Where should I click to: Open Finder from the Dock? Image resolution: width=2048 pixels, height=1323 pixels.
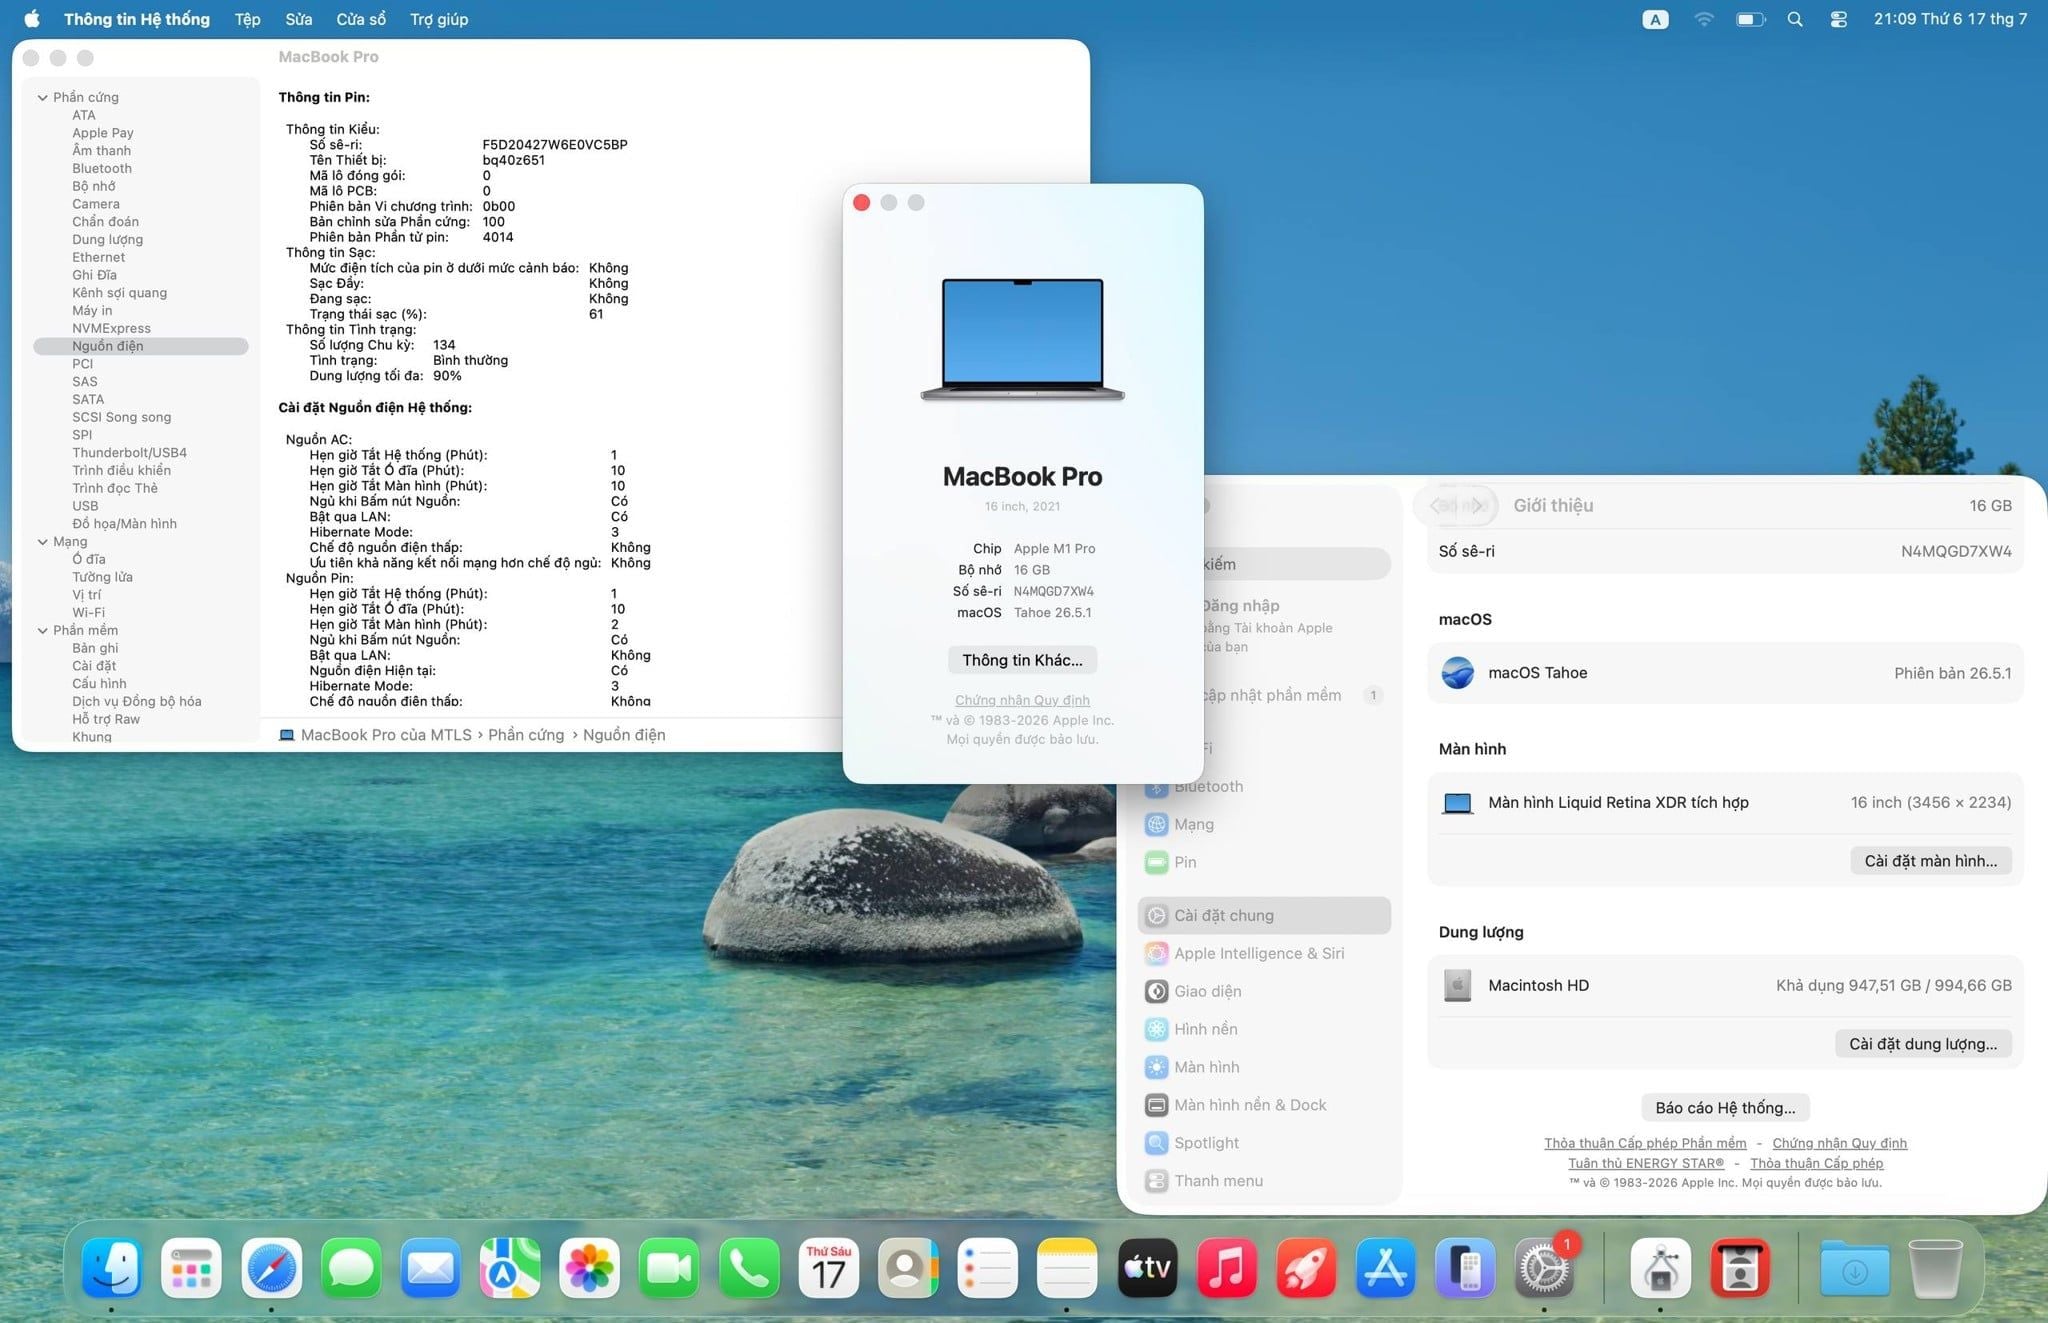tap(111, 1268)
